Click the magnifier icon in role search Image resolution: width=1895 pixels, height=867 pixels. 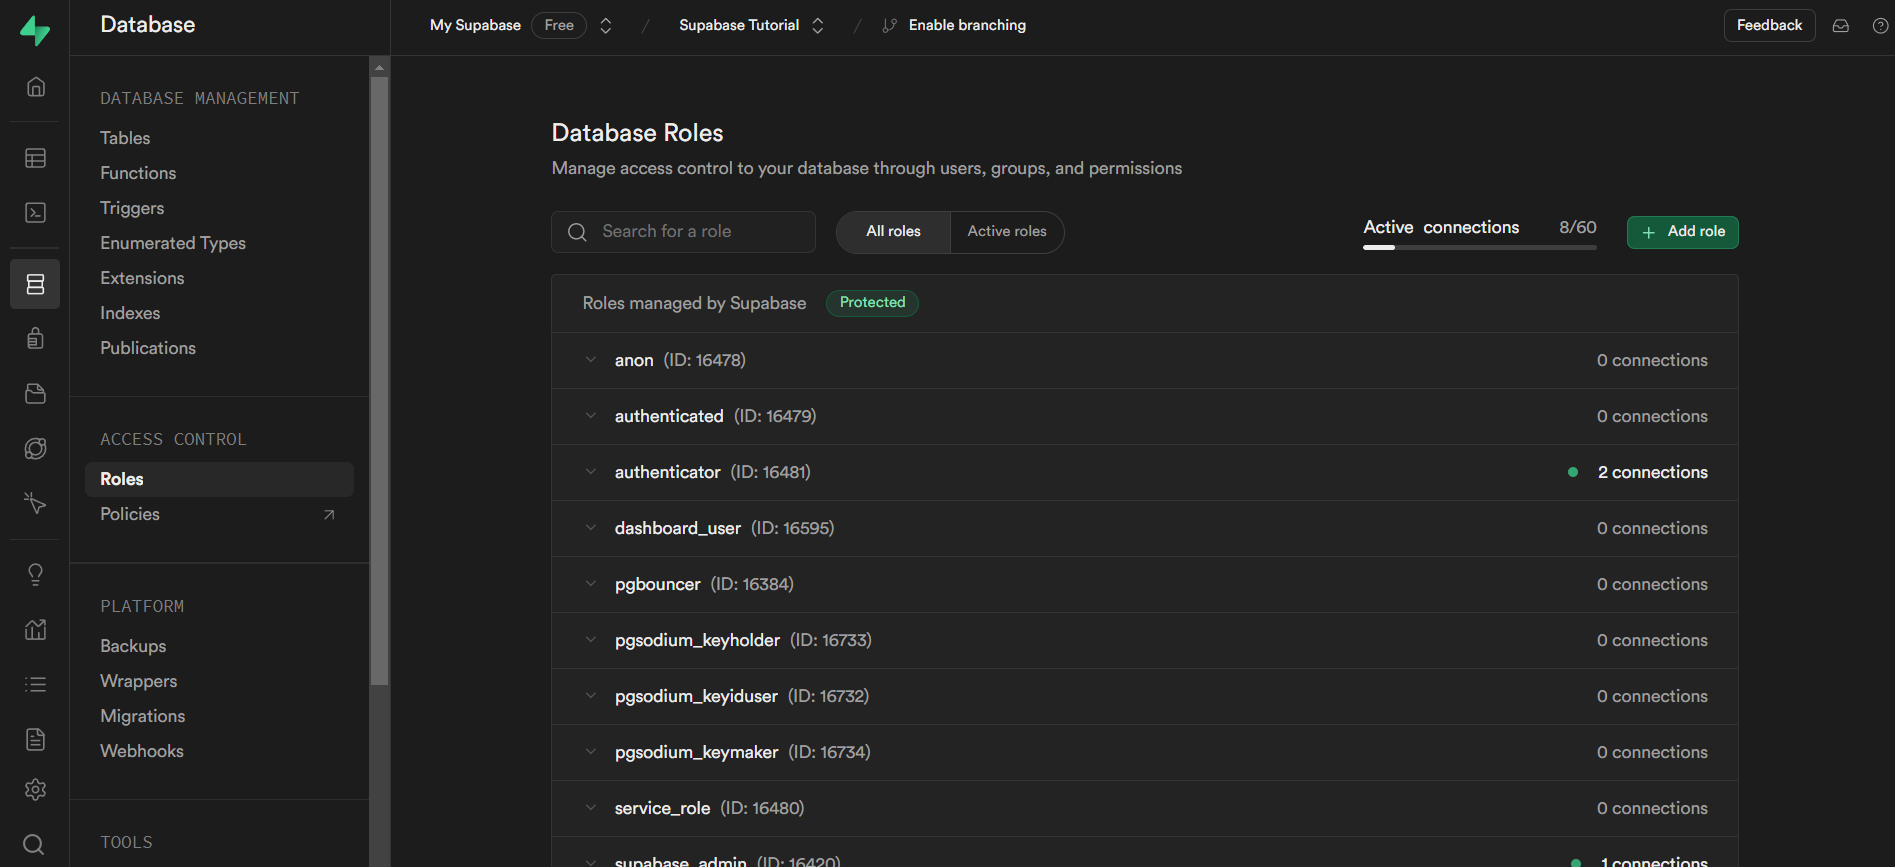pyautogui.click(x=577, y=232)
